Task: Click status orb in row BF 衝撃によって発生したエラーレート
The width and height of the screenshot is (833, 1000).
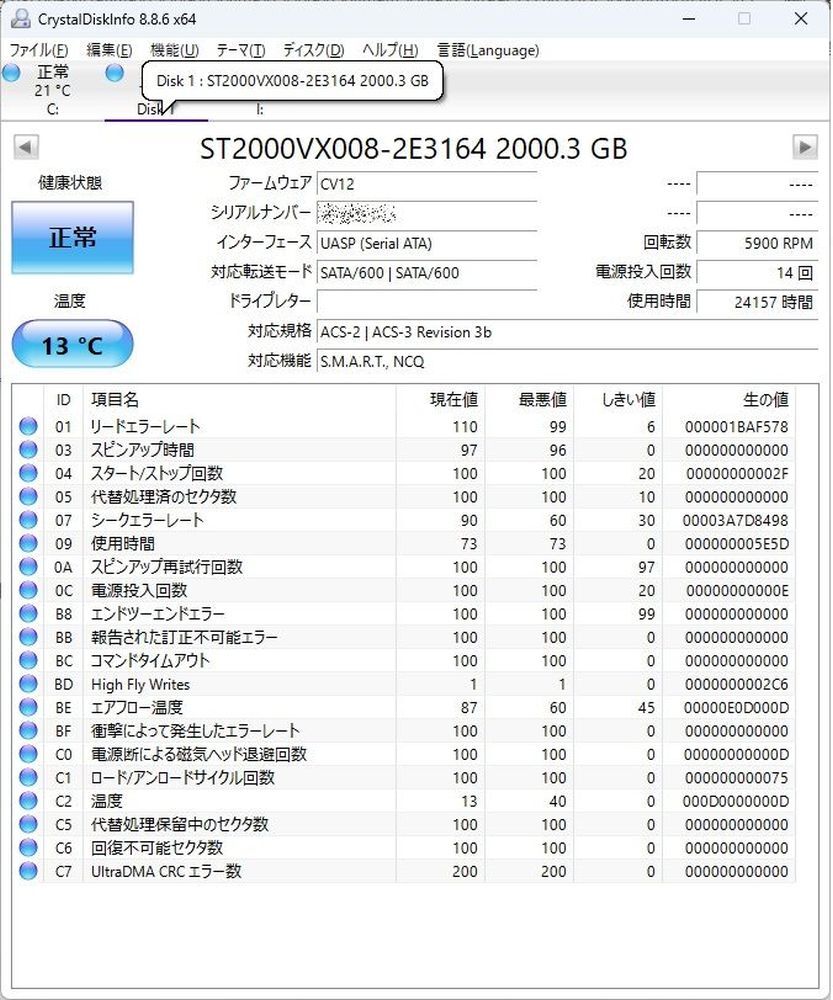Action: 28,730
